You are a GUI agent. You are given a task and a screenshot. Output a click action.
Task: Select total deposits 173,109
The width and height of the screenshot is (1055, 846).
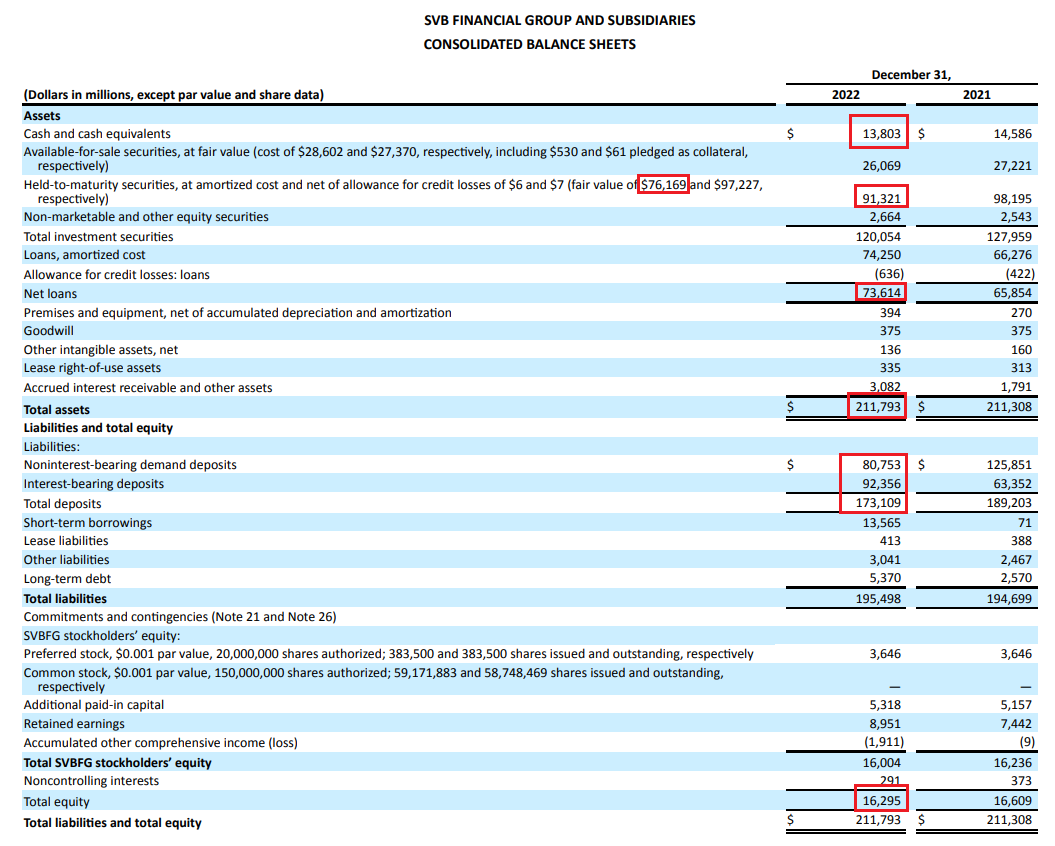[878, 503]
